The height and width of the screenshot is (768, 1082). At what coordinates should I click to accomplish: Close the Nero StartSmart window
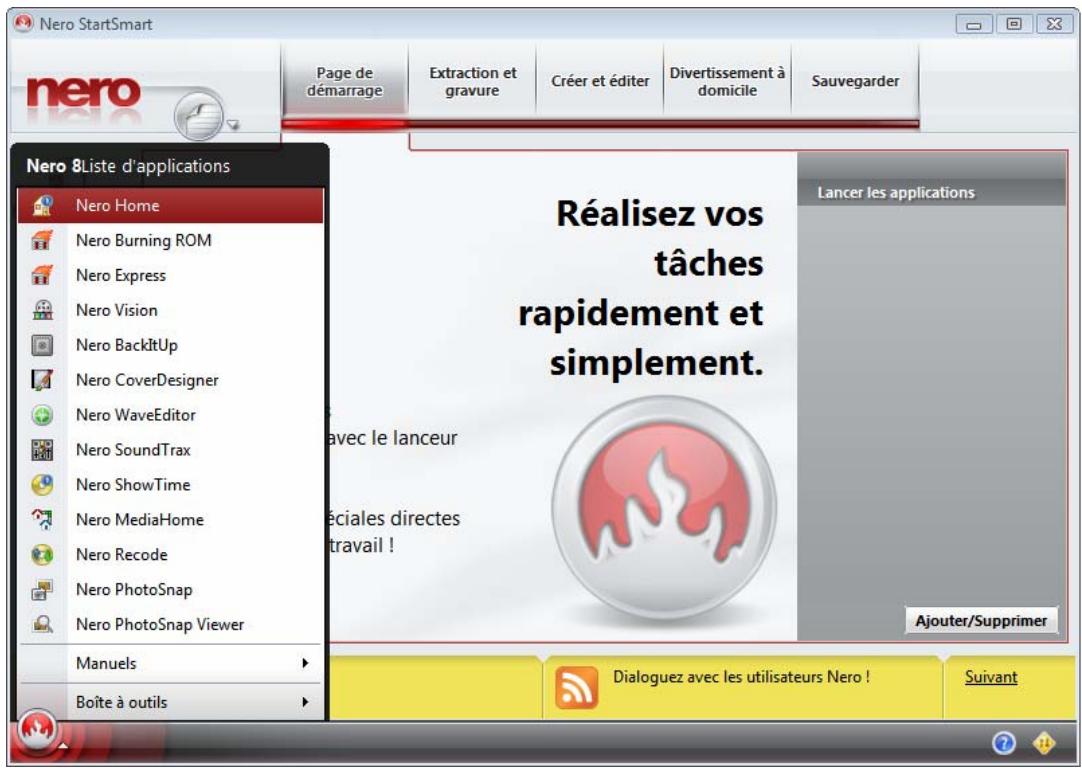(x=1054, y=24)
